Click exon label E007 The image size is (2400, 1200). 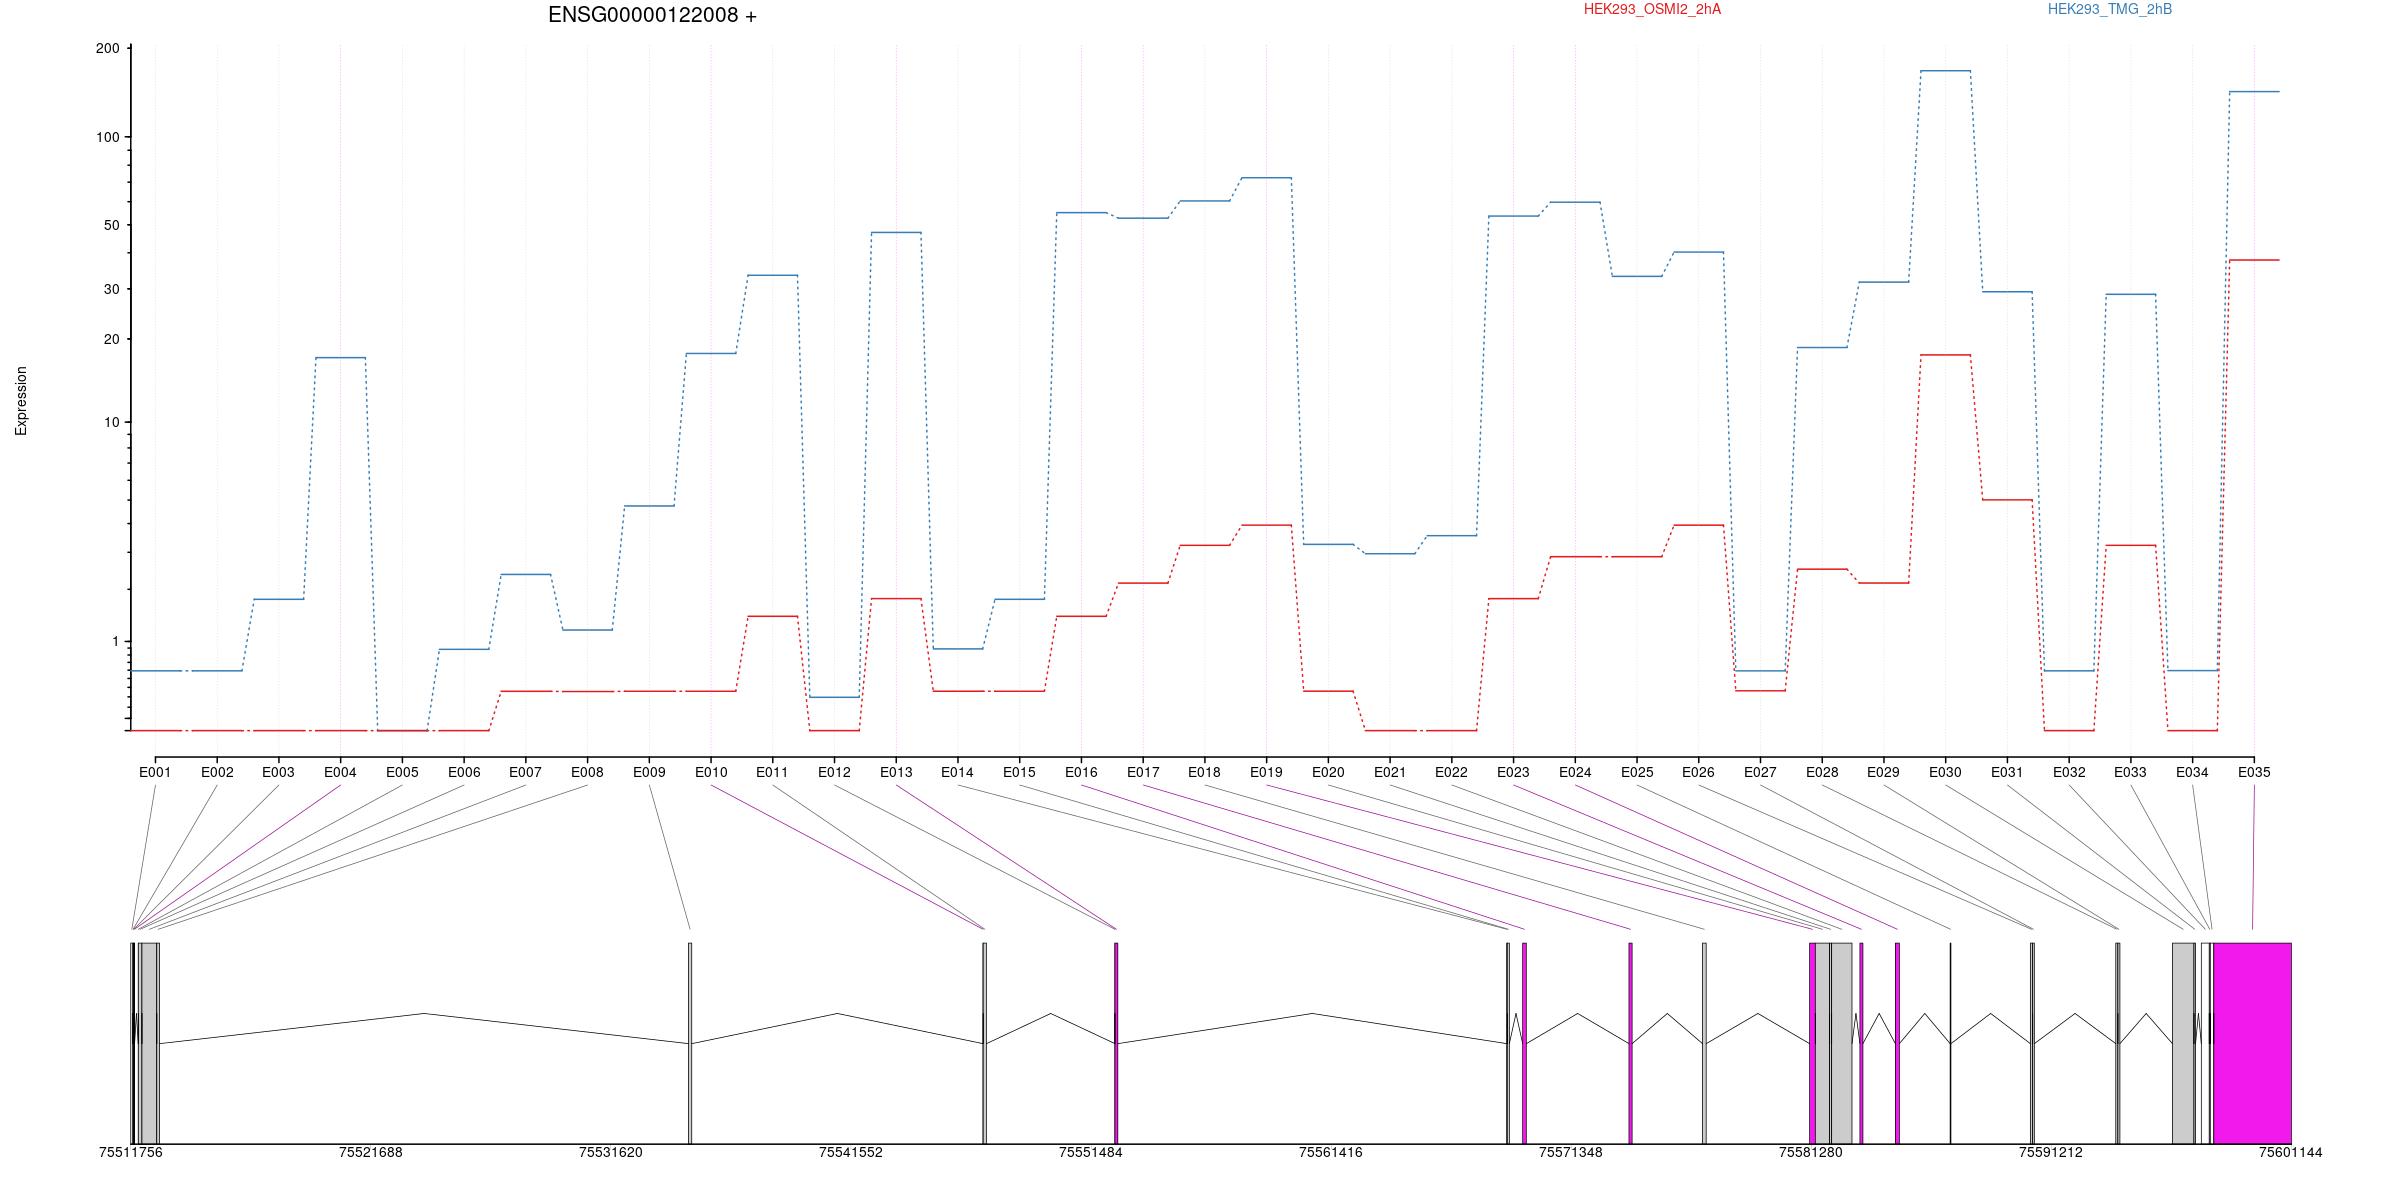525,772
